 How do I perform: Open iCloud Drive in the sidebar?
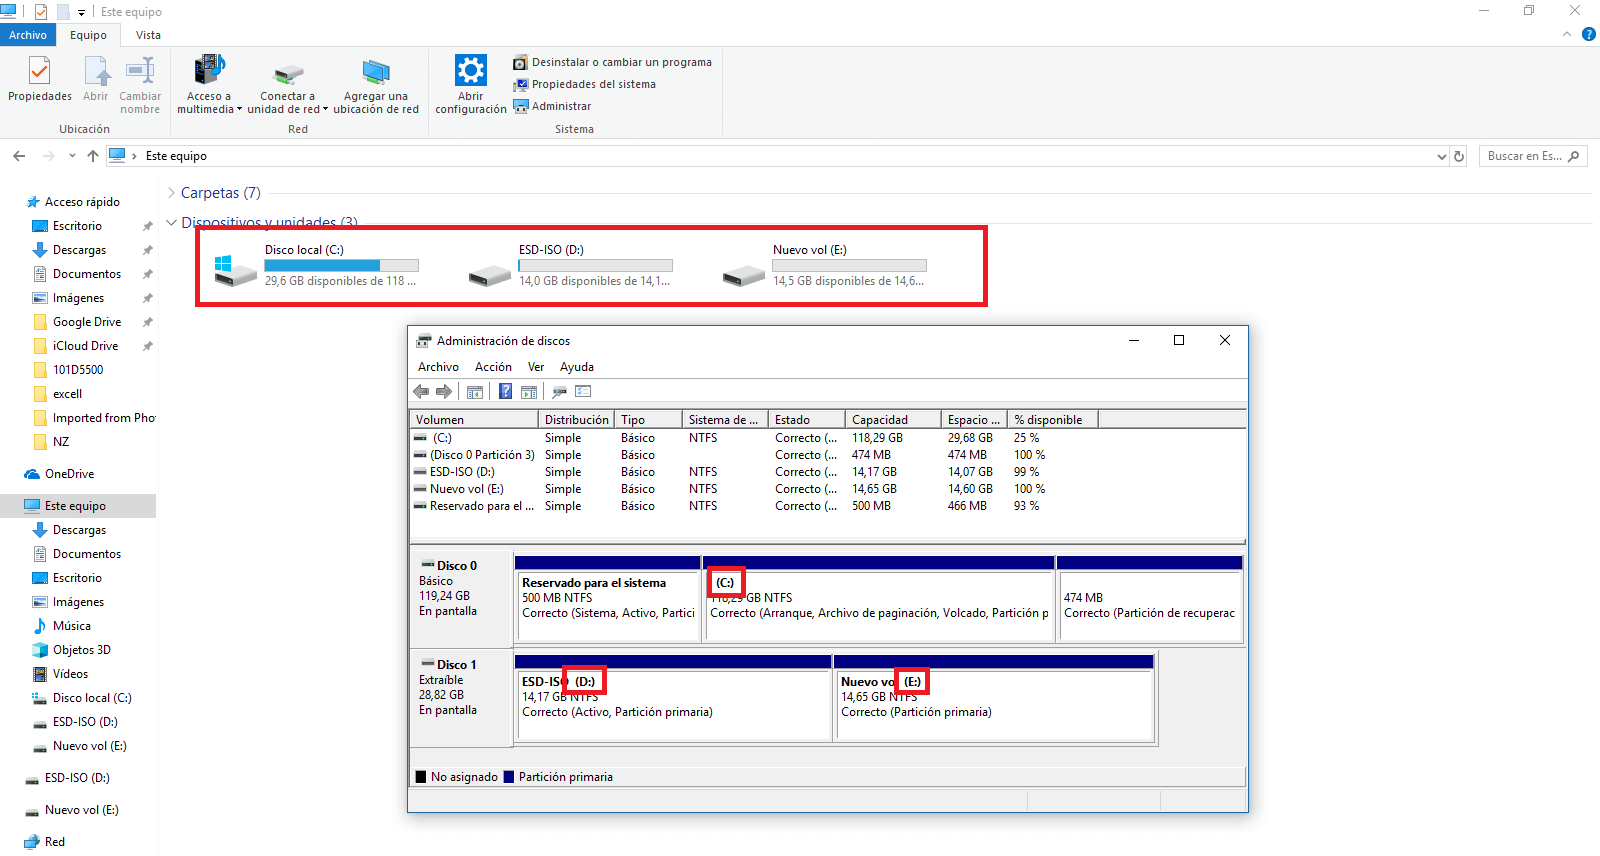point(85,346)
